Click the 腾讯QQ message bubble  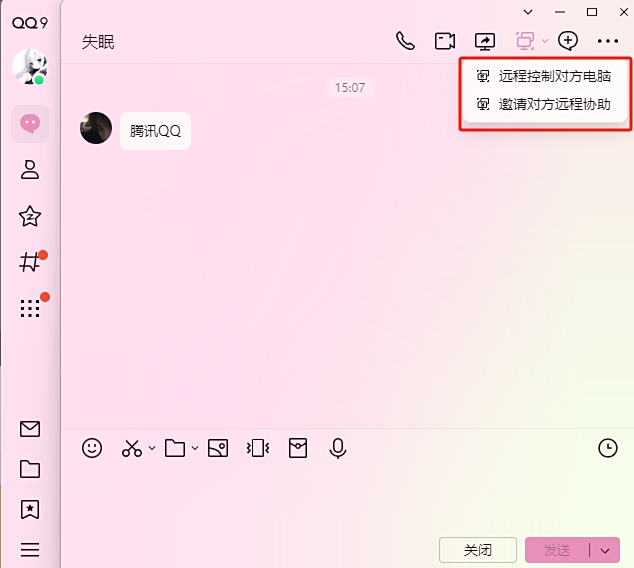(155, 131)
